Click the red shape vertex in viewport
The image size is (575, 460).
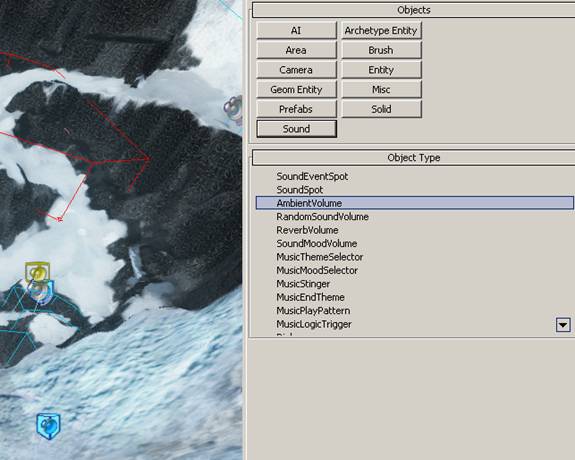click(60, 219)
